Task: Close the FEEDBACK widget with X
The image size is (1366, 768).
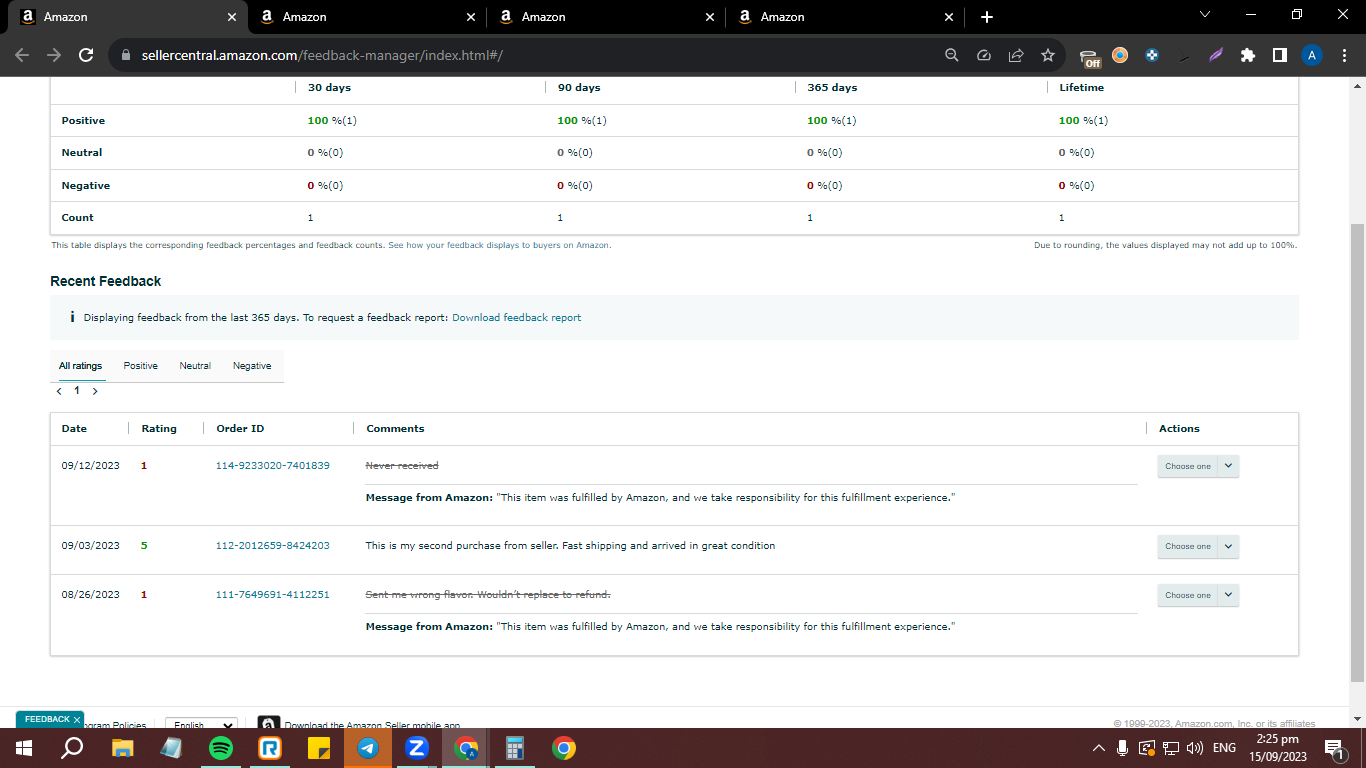Action: pos(77,719)
